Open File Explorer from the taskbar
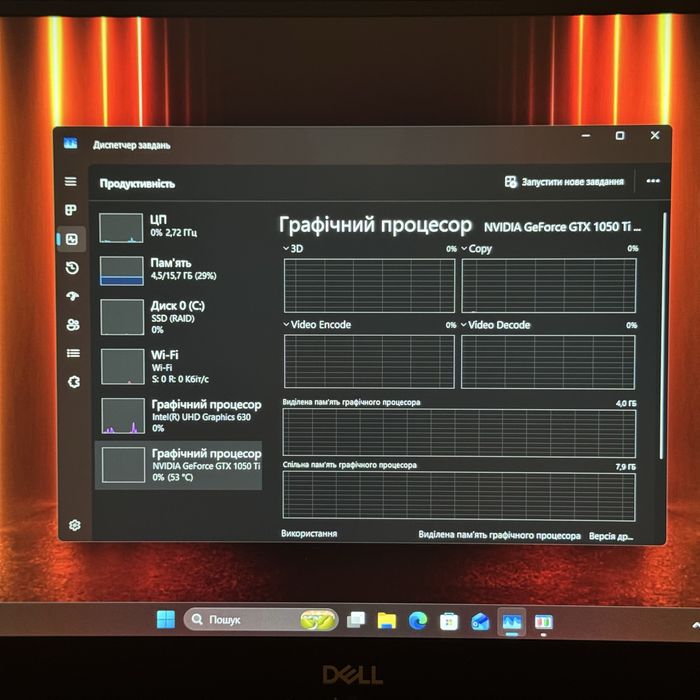700x700 pixels. (x=387, y=621)
